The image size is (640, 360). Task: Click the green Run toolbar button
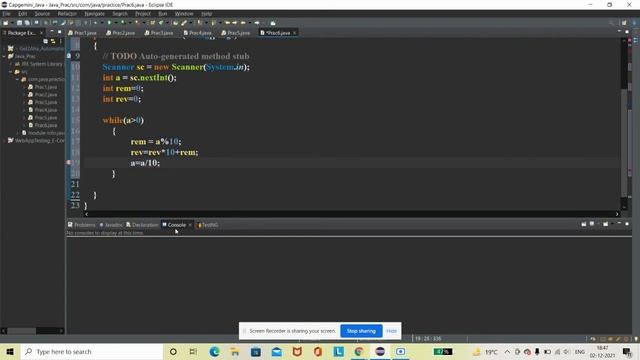109,23
